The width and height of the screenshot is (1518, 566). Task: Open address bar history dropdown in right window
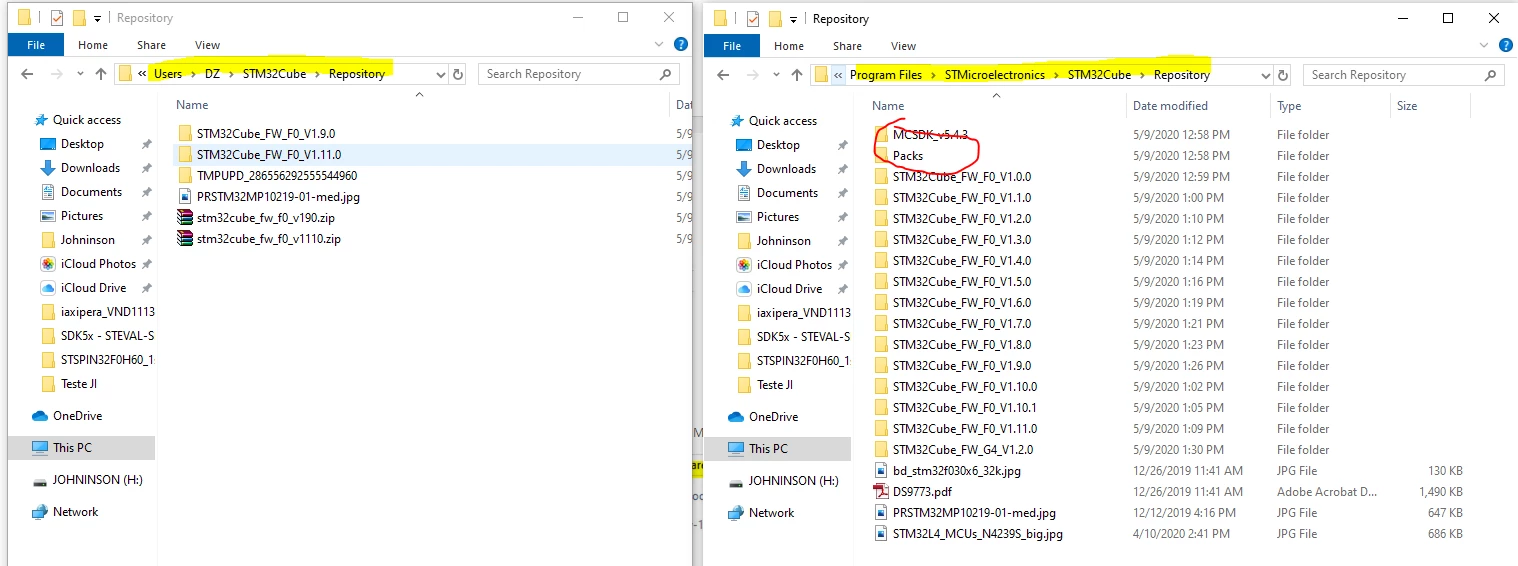tap(1268, 75)
